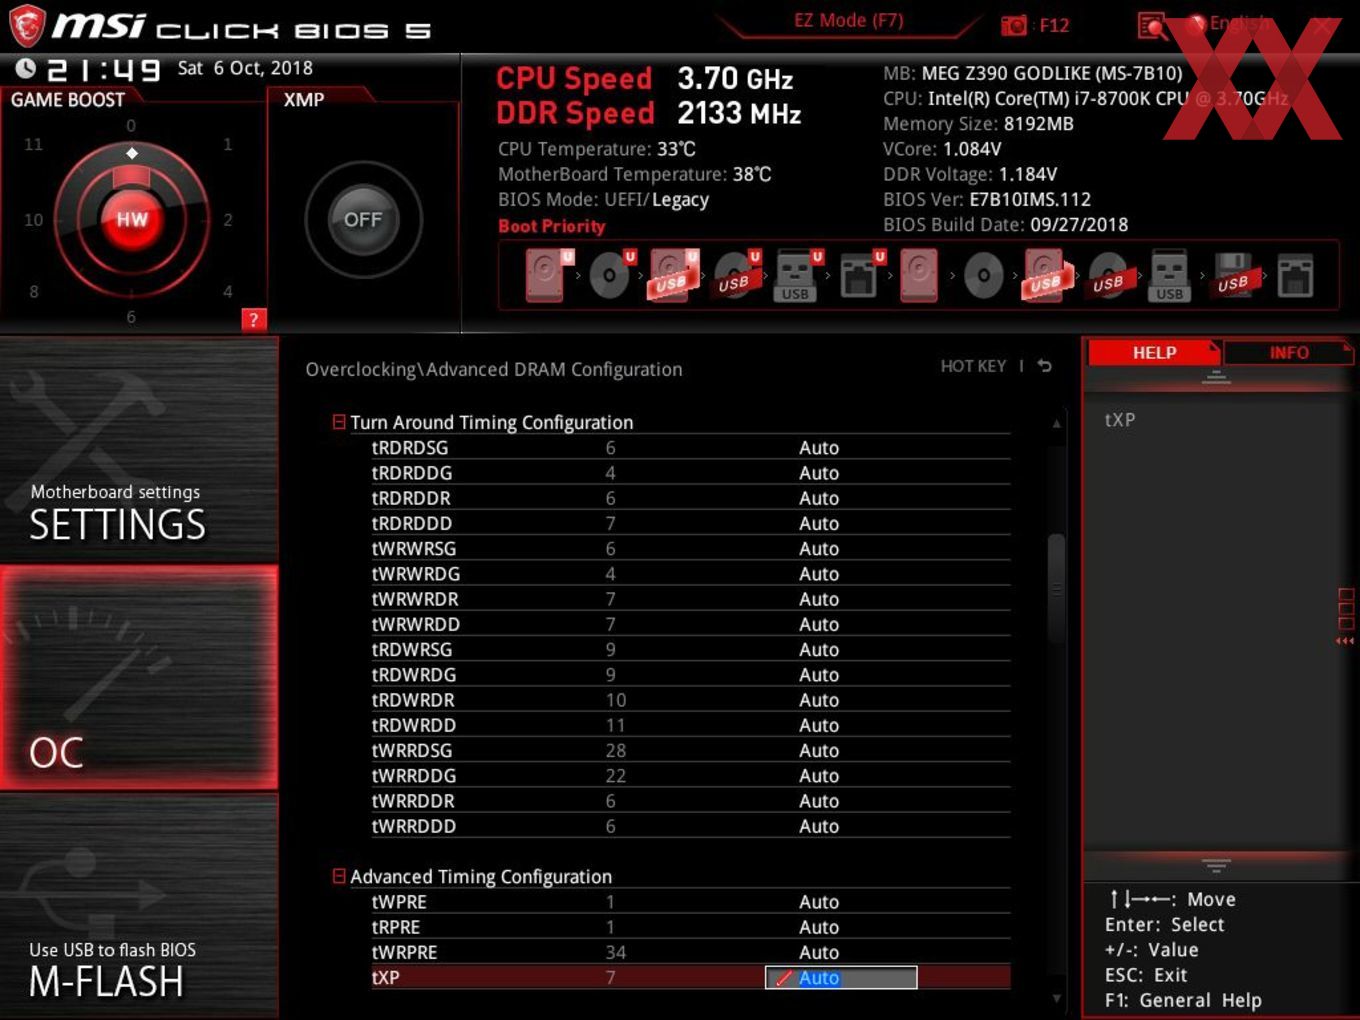Screen dimensions: 1360x1020
Task: Select the legacy USB key boot icon
Action: coord(1169,275)
